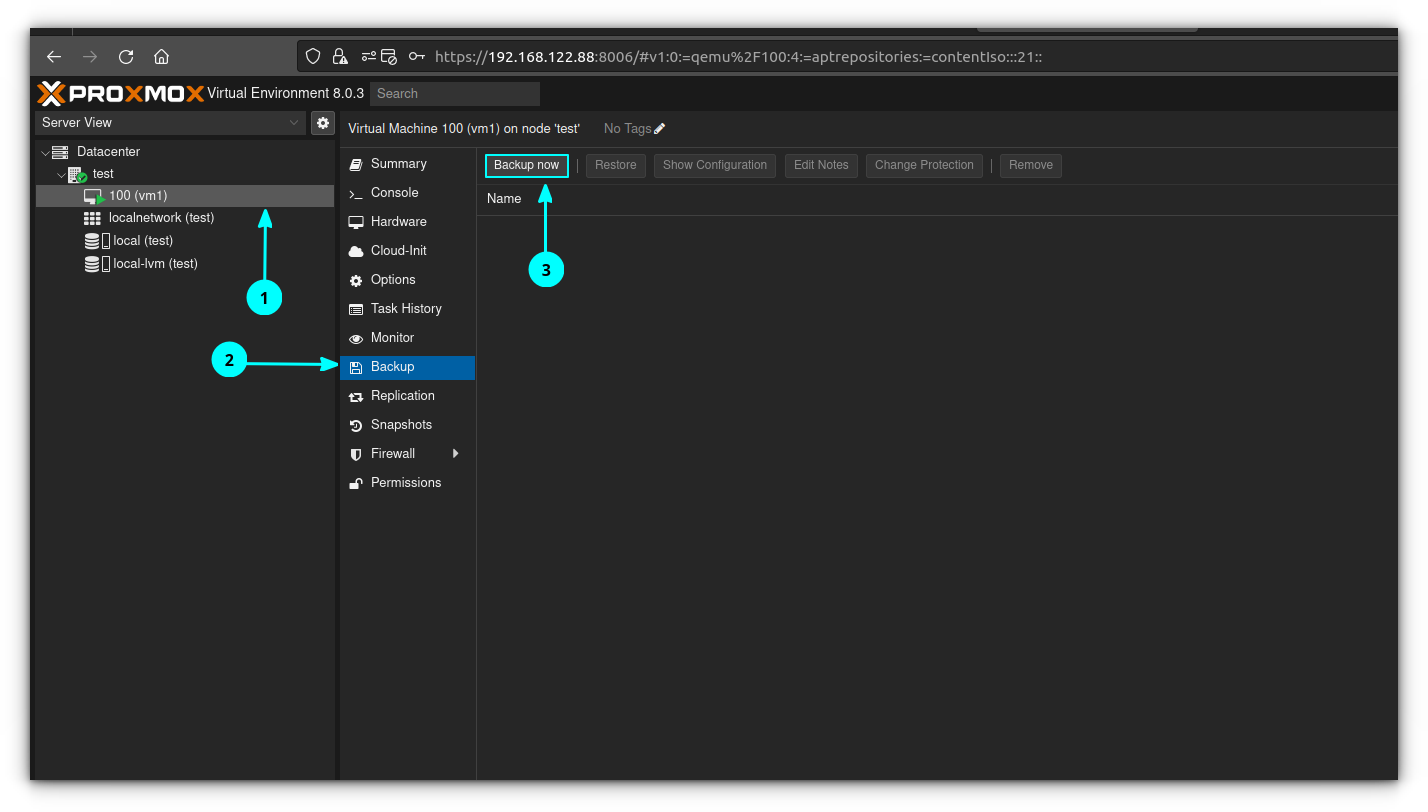1428x812 pixels.
Task: Expand the Firewall submenu arrow
Action: (x=456, y=454)
